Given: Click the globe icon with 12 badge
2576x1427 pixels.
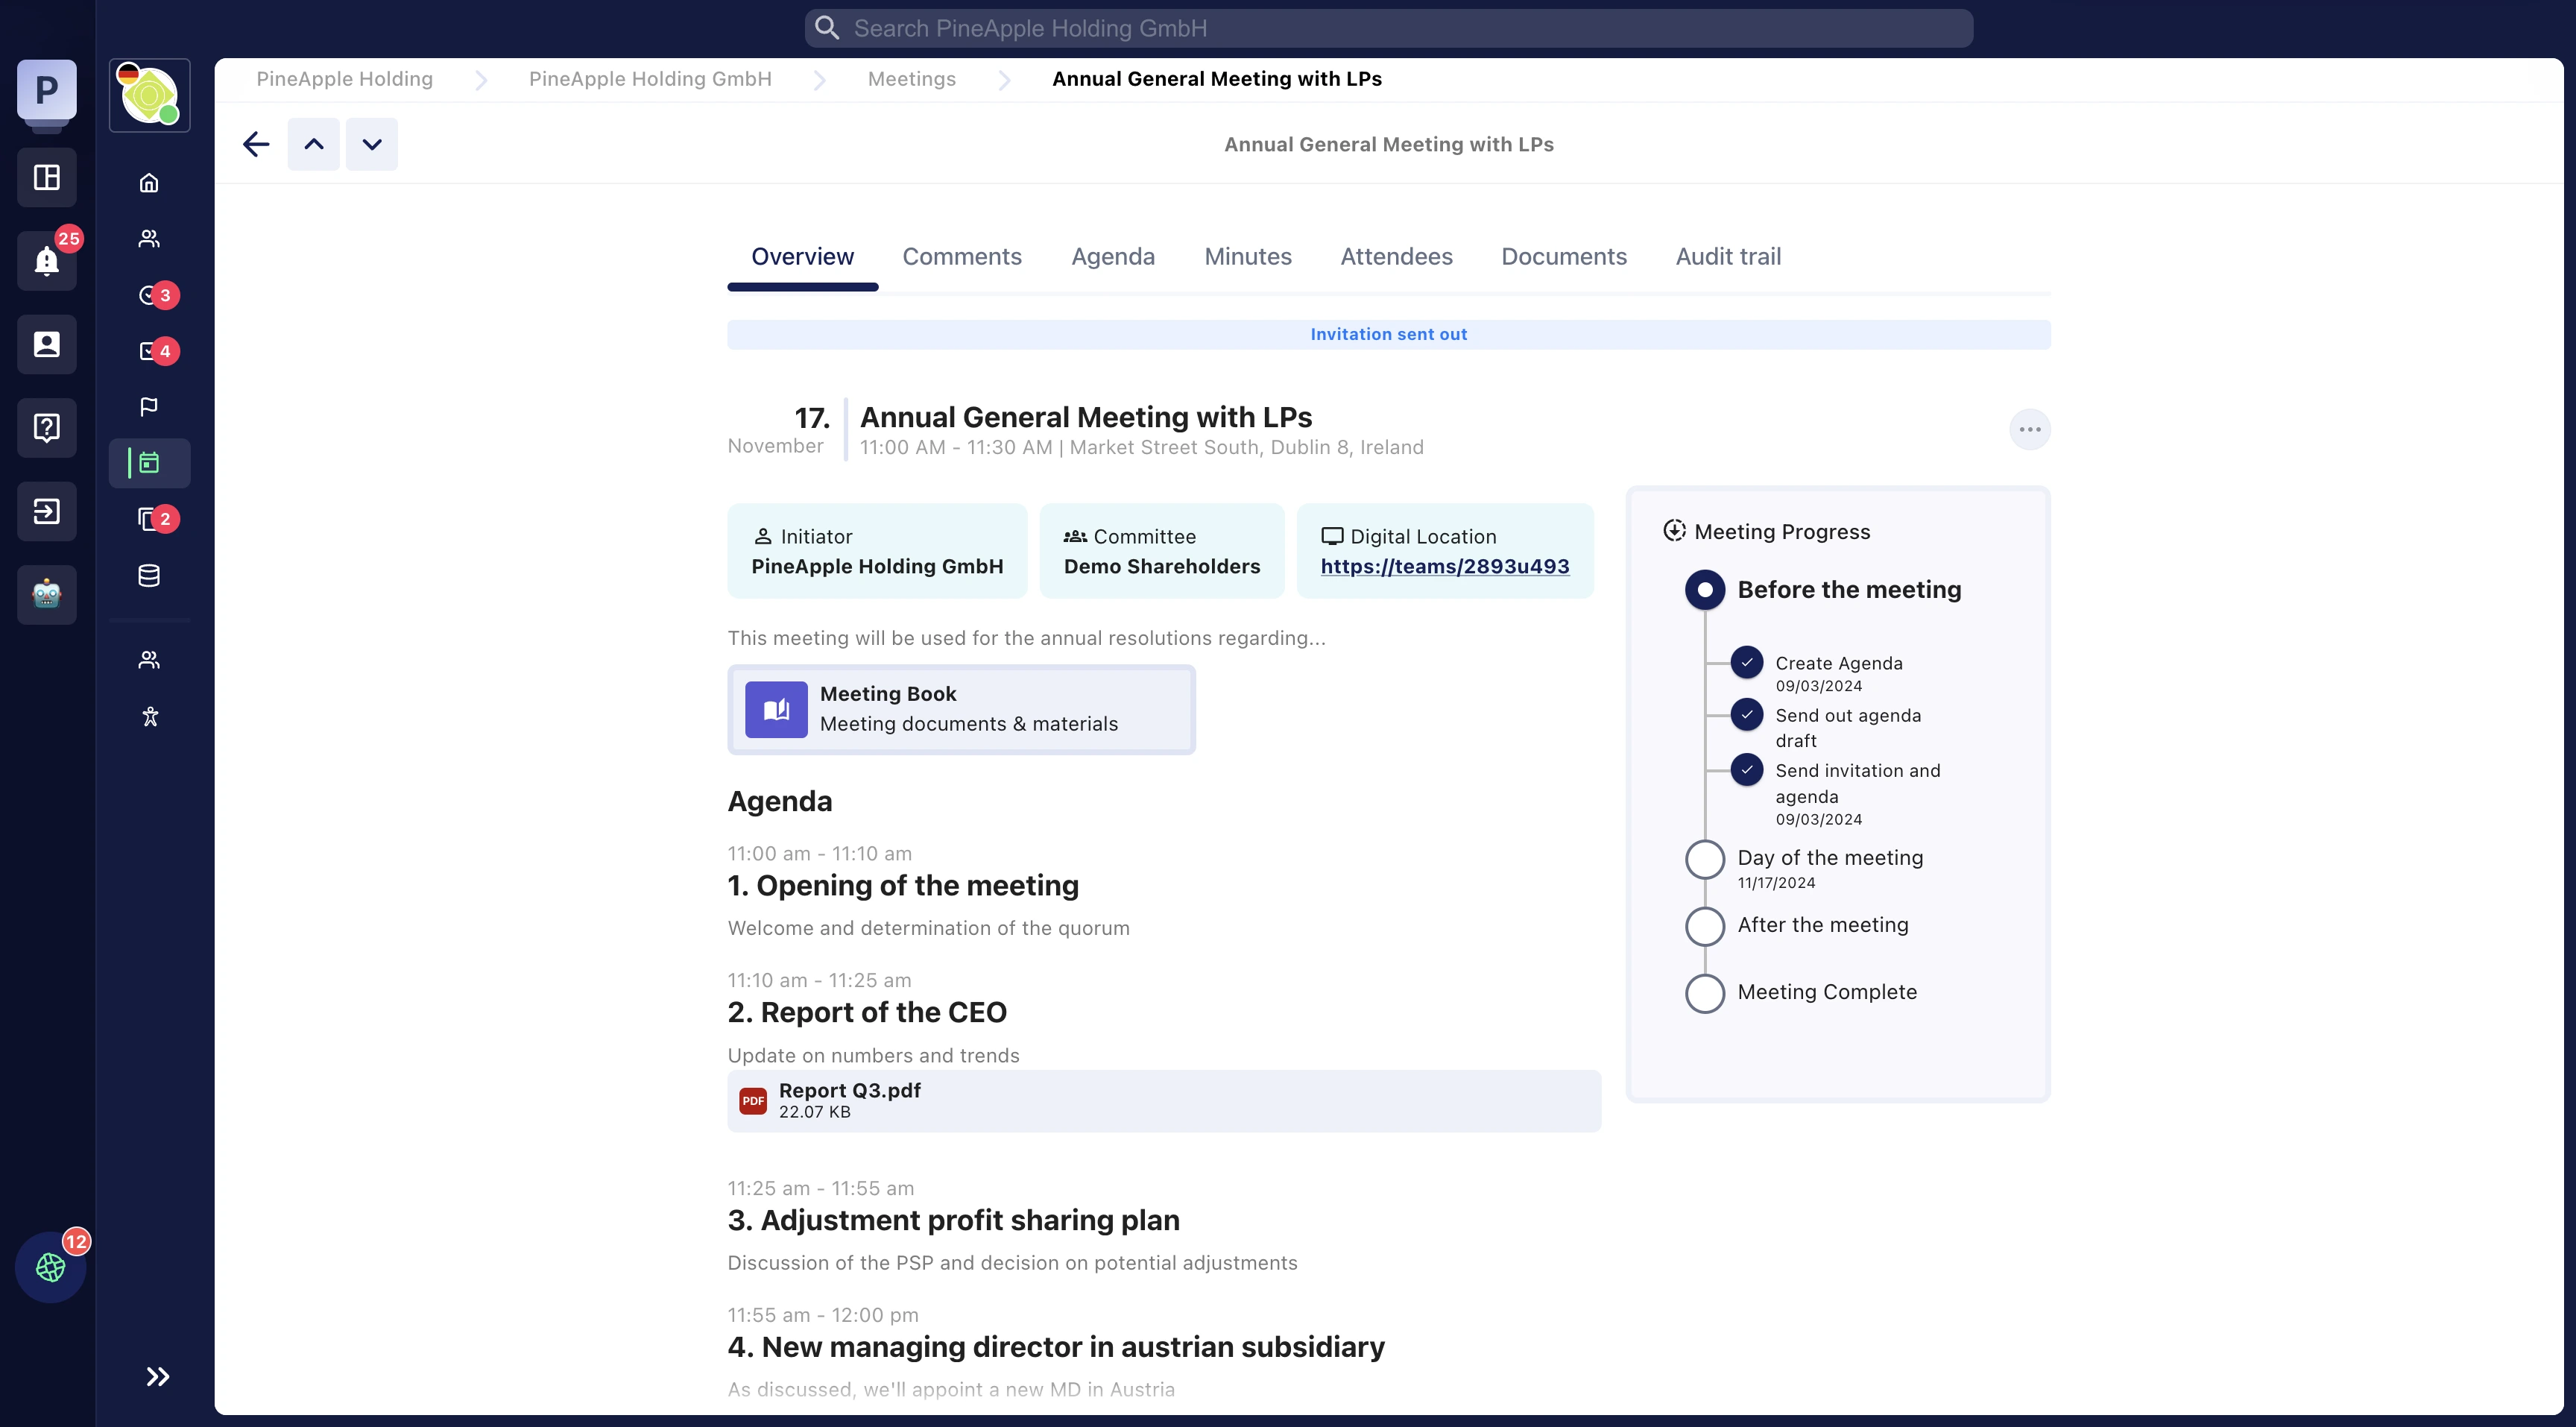Looking at the screenshot, I should [x=51, y=1267].
